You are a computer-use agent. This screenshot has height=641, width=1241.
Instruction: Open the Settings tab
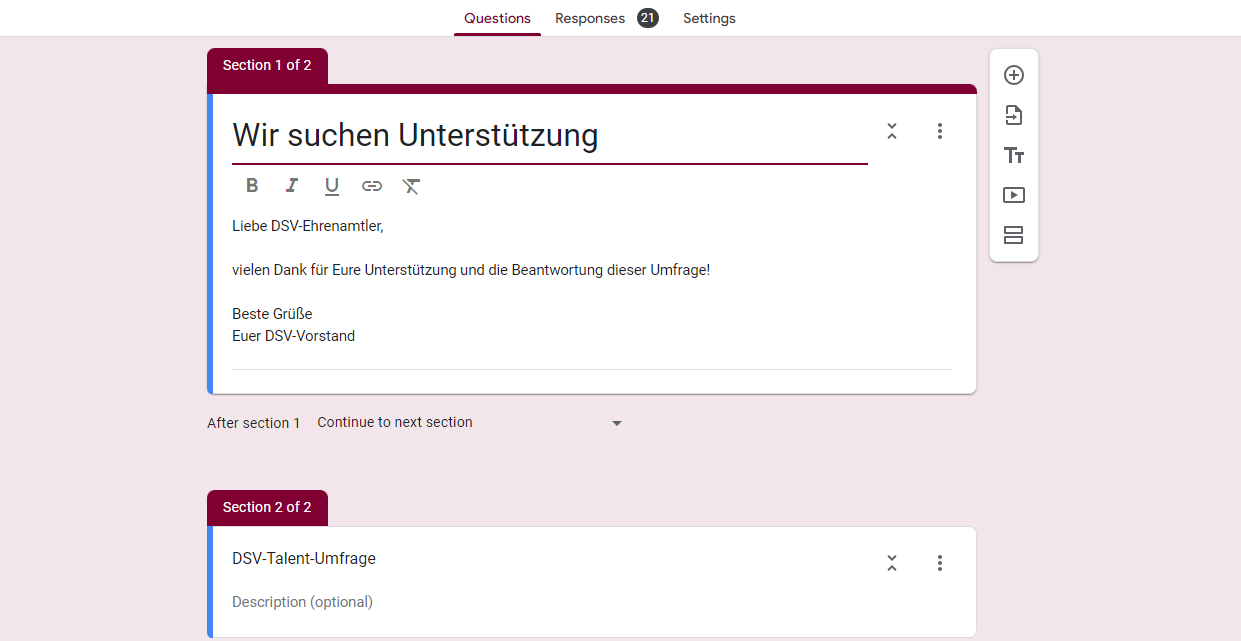(709, 18)
